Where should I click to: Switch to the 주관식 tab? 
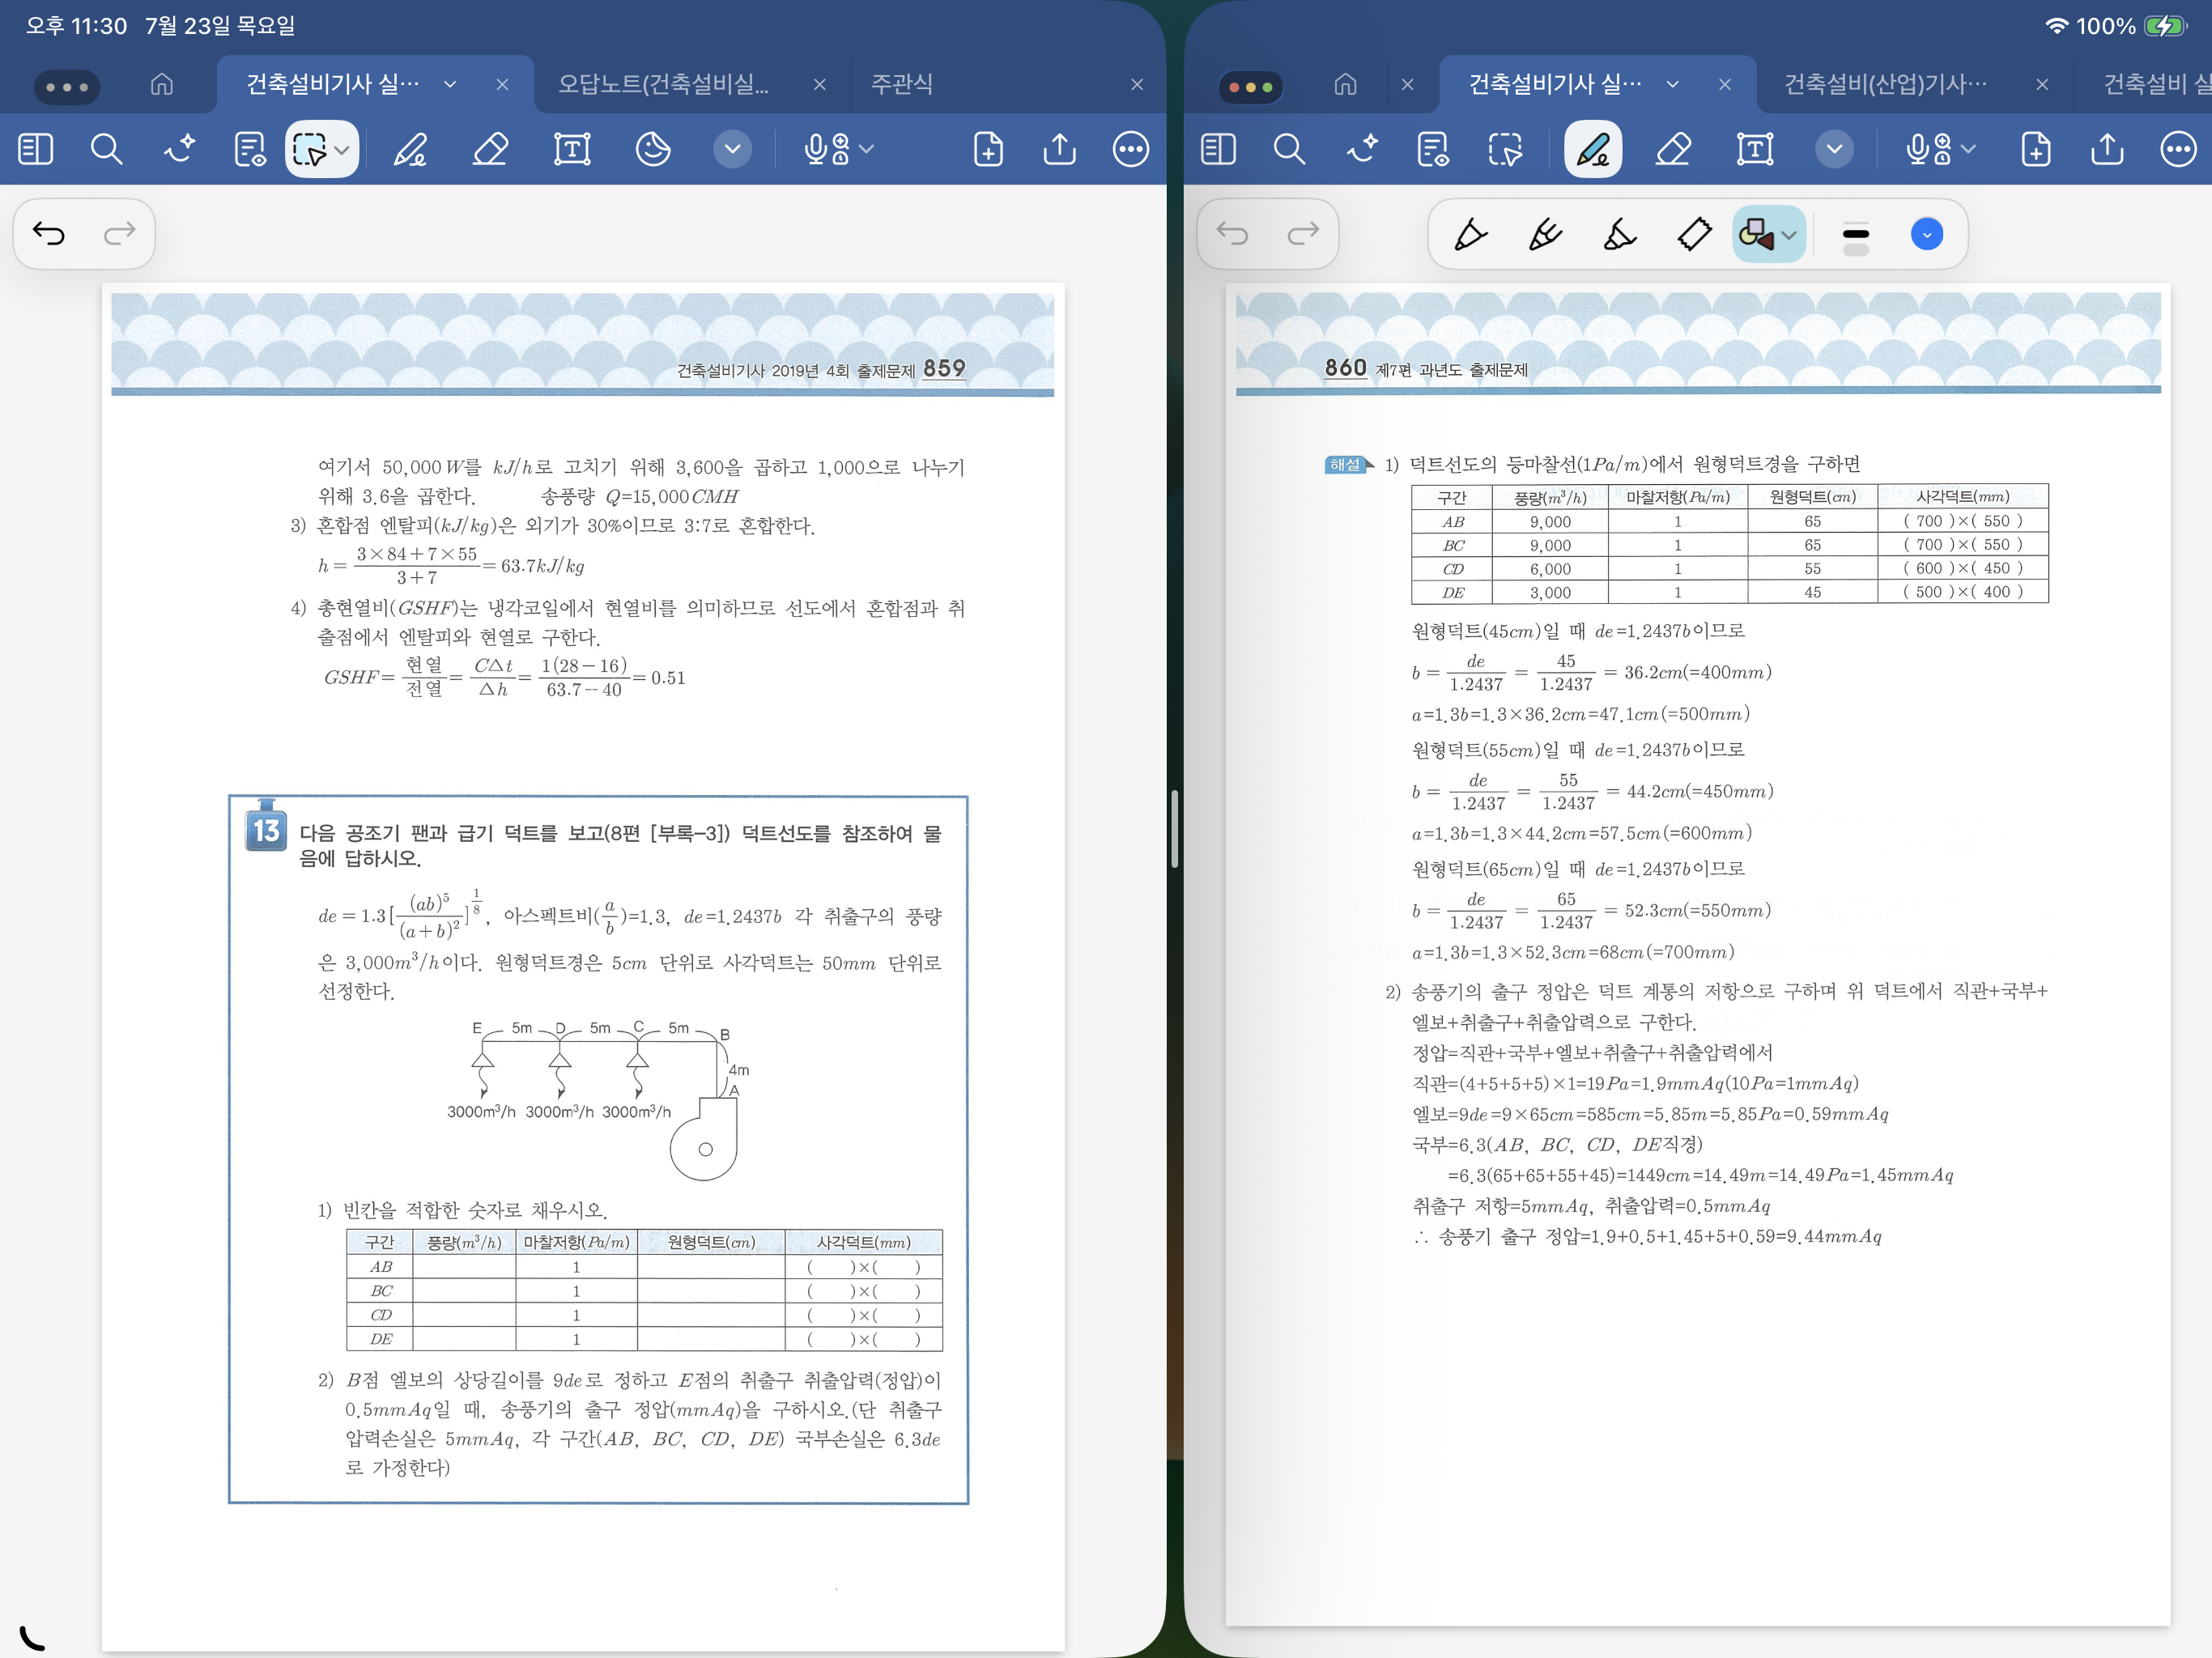902,84
